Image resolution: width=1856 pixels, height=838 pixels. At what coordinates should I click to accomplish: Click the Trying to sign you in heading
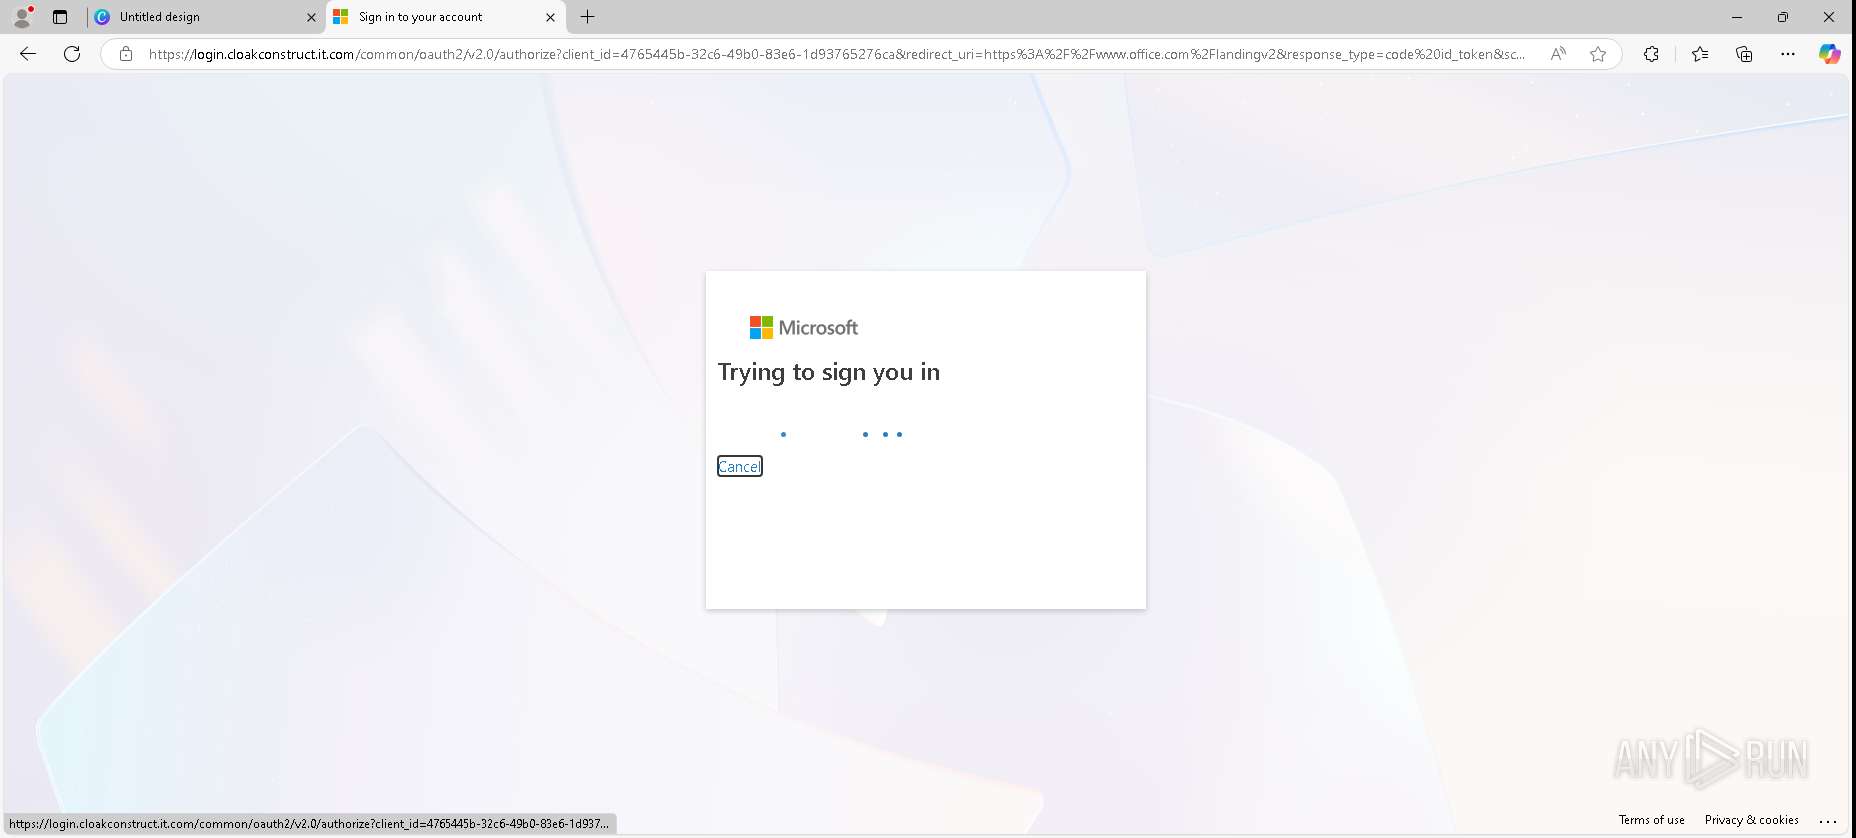(829, 372)
